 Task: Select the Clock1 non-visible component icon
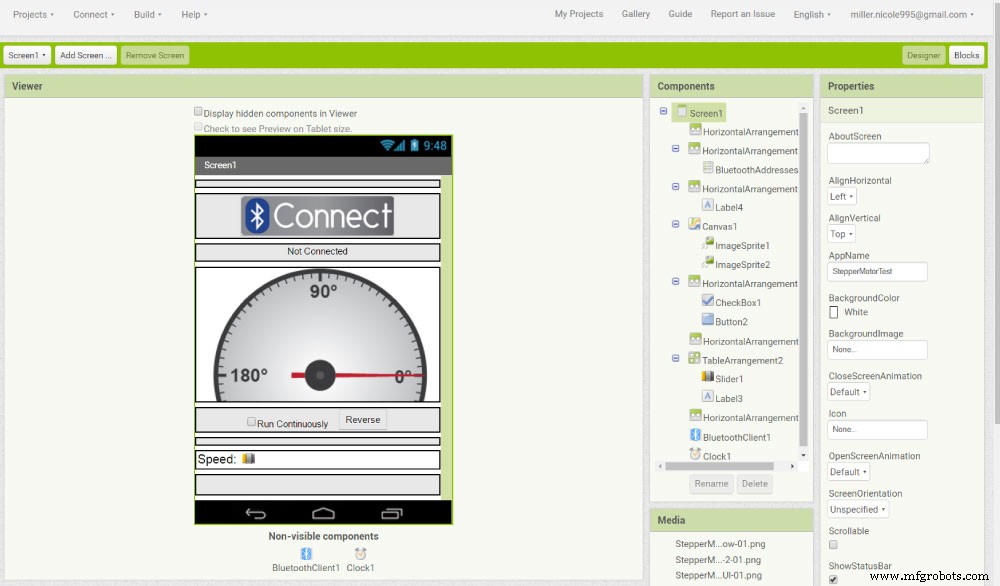[x=360, y=553]
